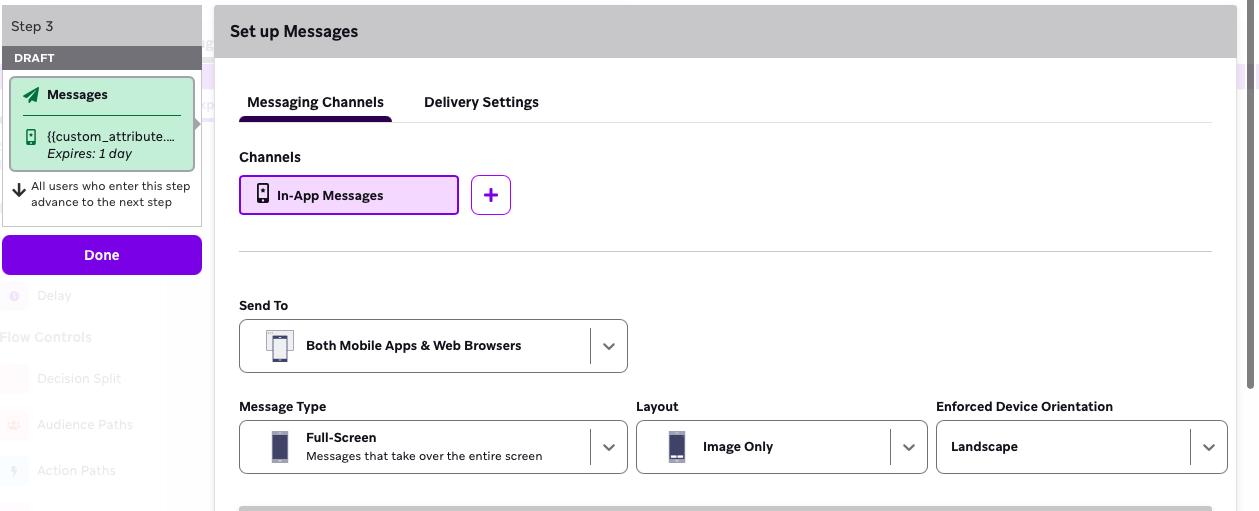This screenshot has width=1259, height=511.
Task: Select the In-App Messages channel button
Action: 349,195
